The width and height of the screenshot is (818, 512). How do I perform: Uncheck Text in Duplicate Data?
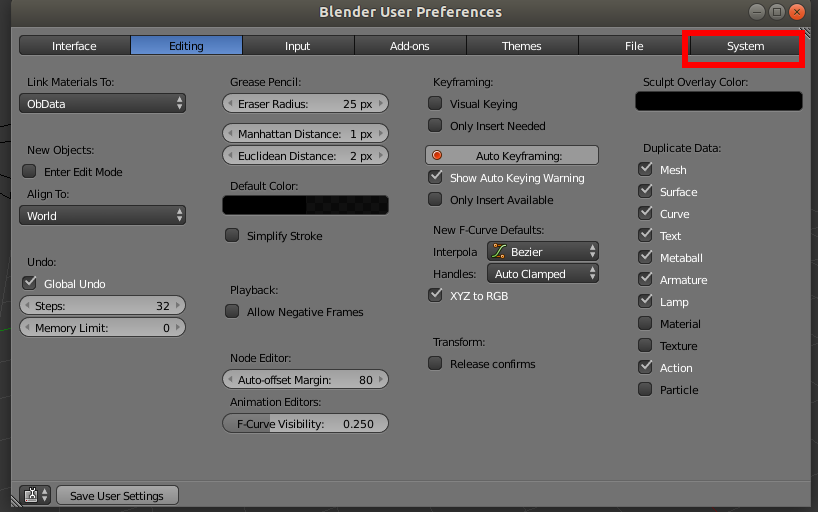pos(645,235)
